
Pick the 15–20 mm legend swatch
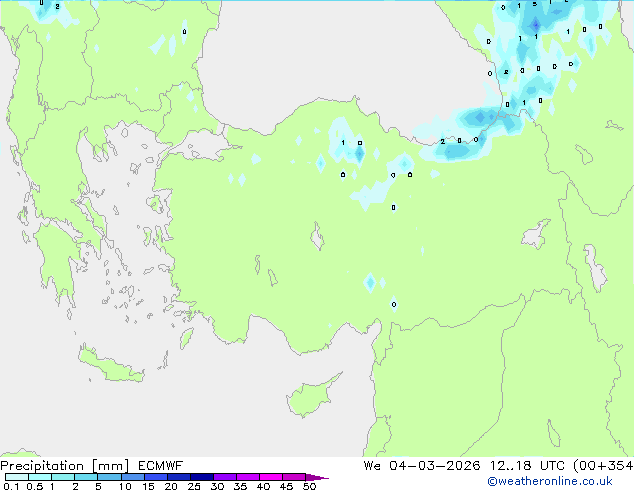[x=155, y=477]
